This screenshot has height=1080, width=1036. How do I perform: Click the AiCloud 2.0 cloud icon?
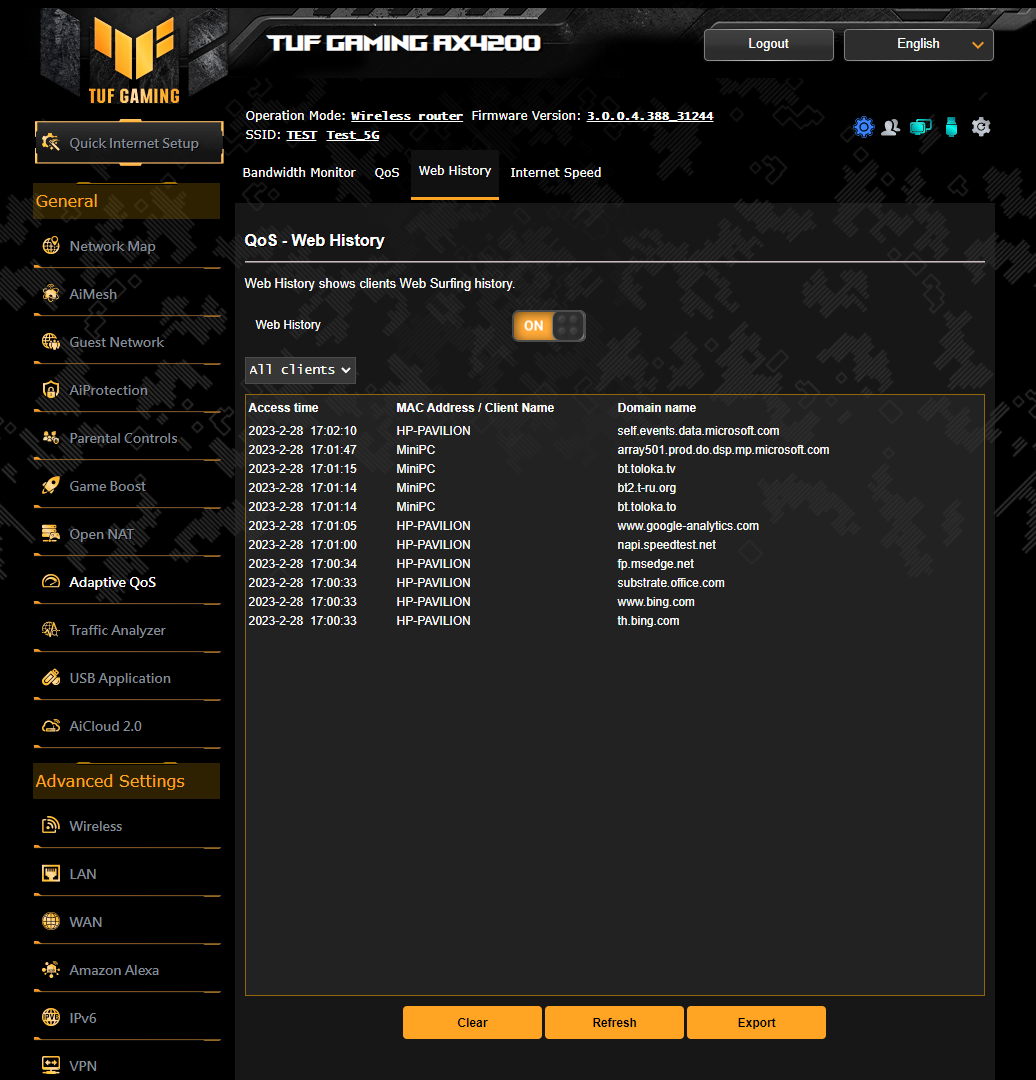(x=51, y=726)
